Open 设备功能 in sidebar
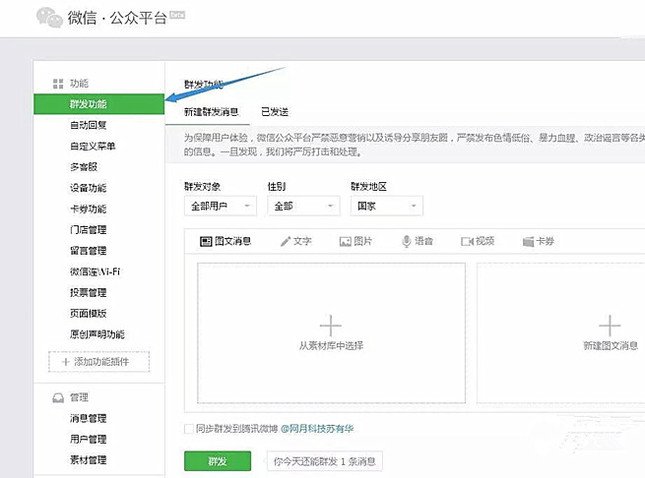 pyautogui.click(x=88, y=188)
